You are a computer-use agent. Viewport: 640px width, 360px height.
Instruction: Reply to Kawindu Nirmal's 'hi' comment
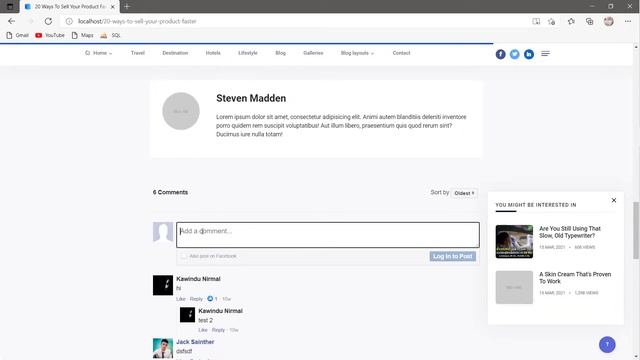pos(196,299)
